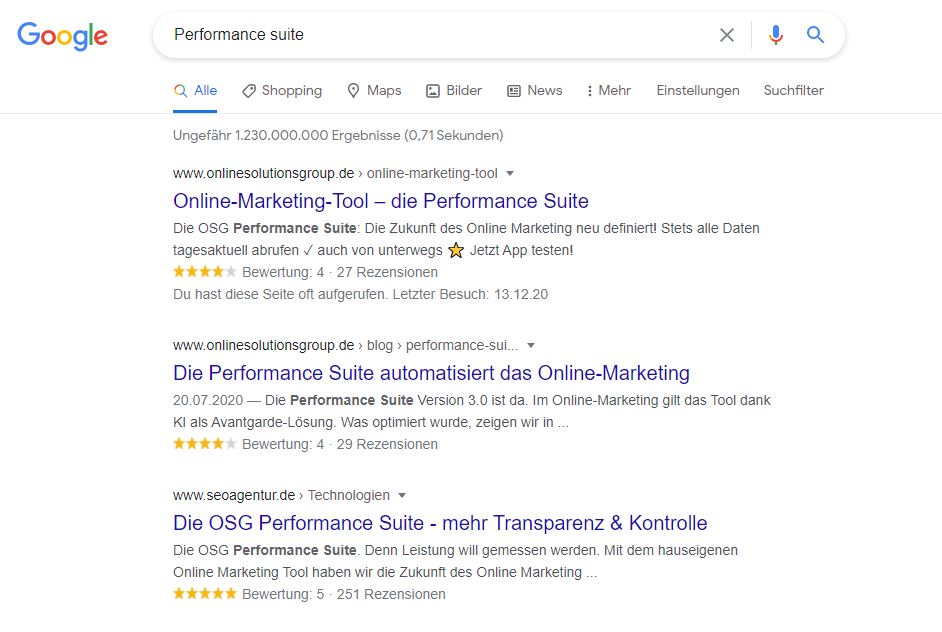Image resolution: width=942 pixels, height=632 pixels.
Task: Switch to the Bilder tab
Action: [x=454, y=91]
